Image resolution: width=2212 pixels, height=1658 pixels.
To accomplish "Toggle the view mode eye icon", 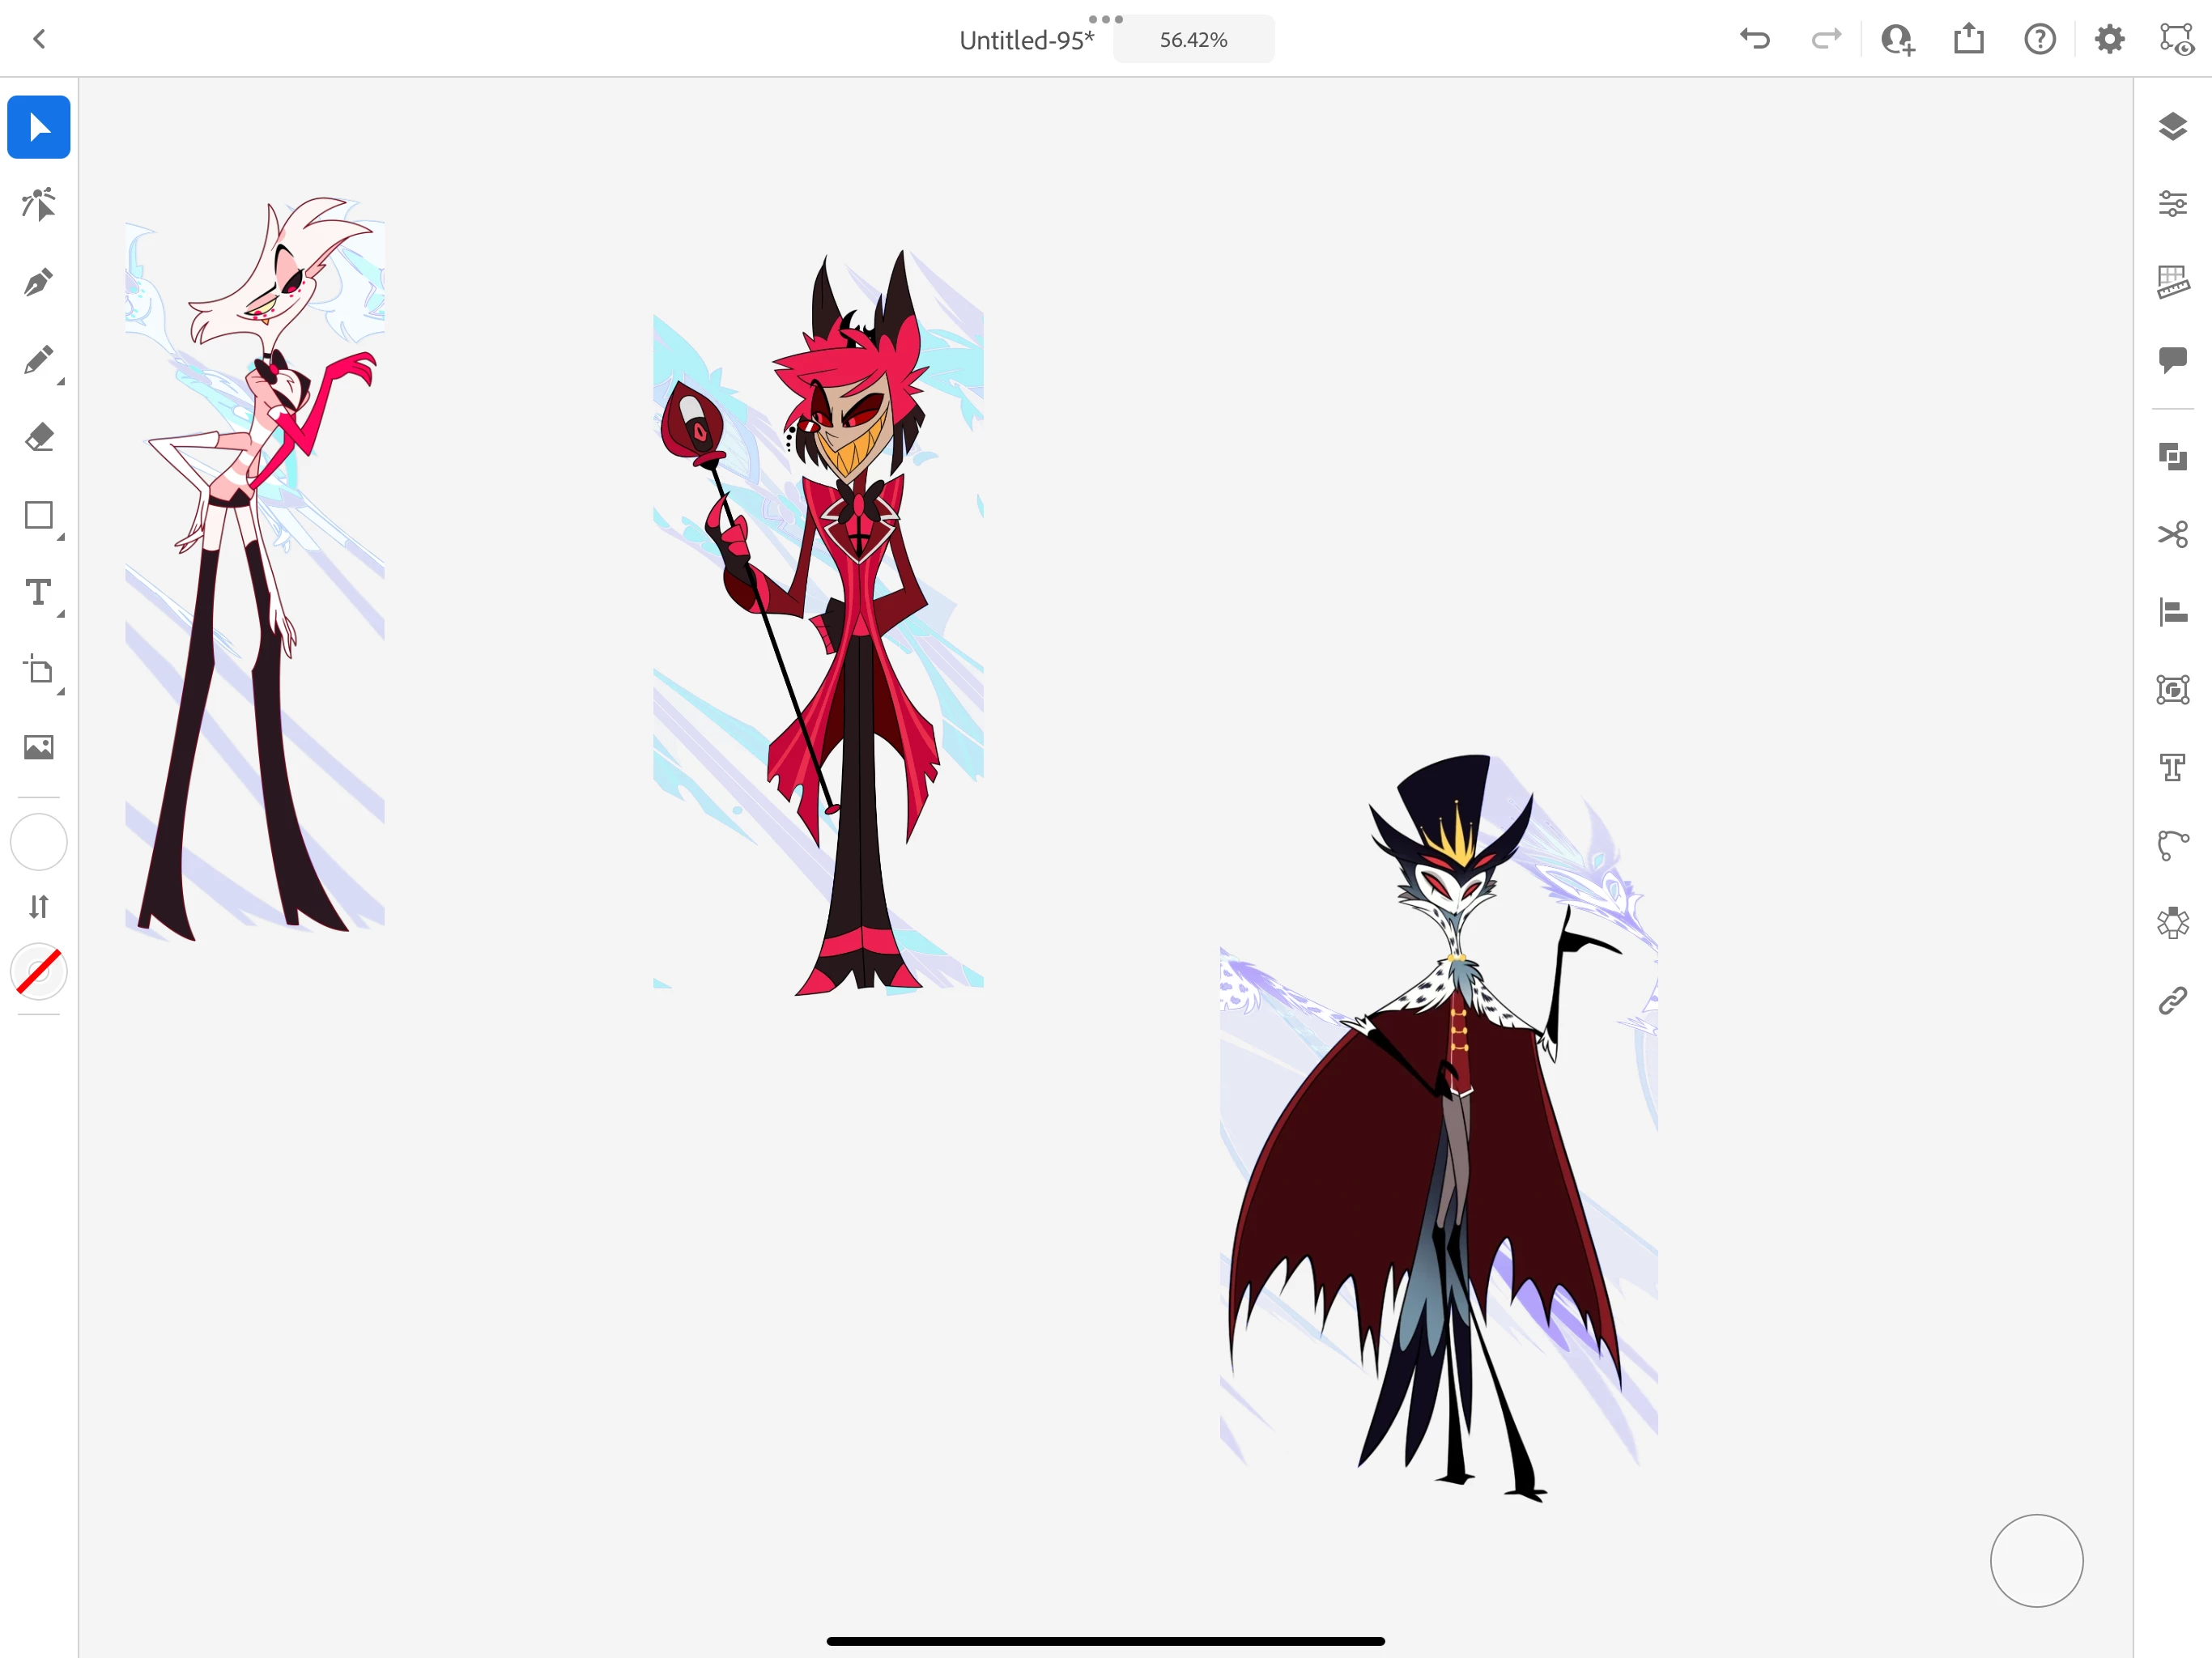I will [x=2177, y=40].
